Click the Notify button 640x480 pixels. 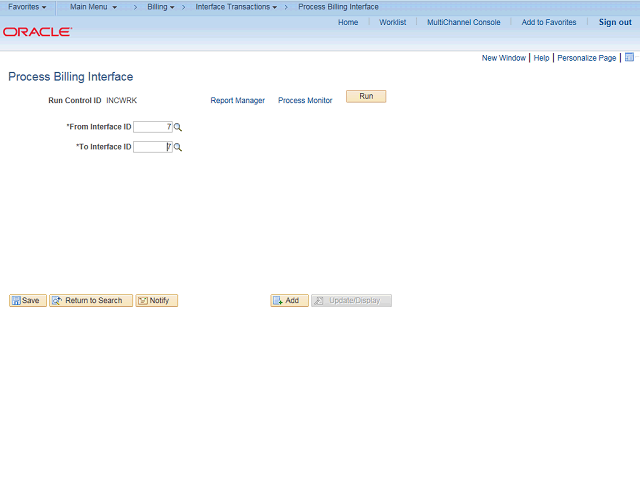coord(157,300)
